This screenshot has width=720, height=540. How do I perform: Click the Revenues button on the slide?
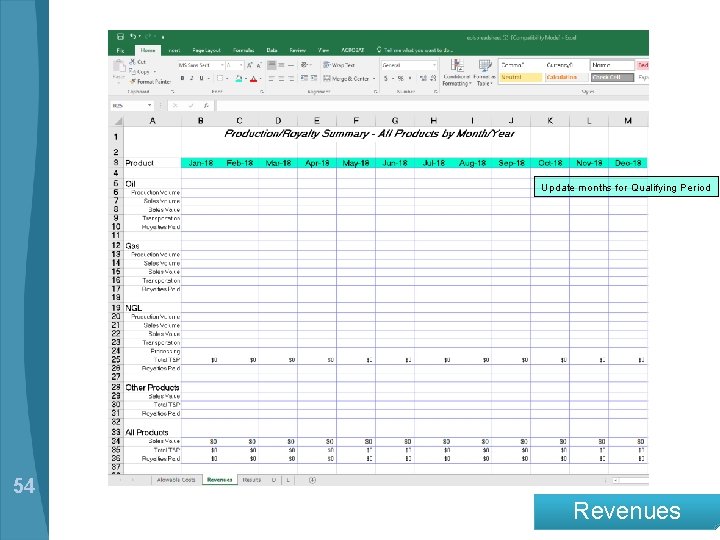tap(627, 512)
